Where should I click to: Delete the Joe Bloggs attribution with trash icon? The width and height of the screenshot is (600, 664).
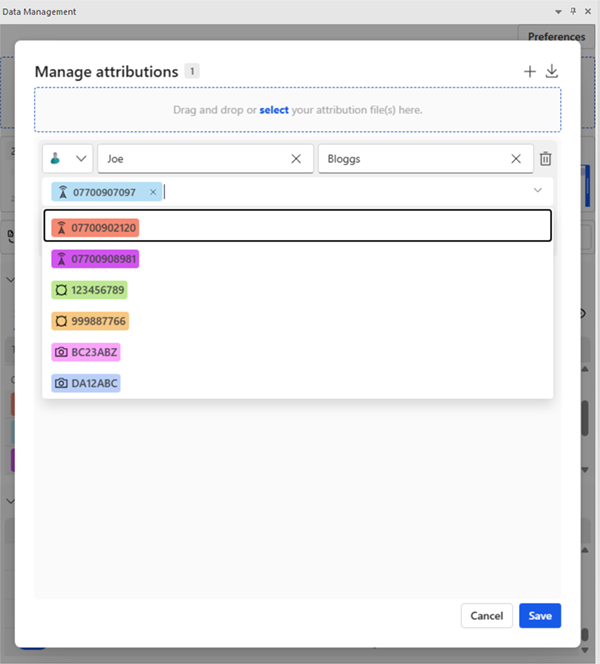[545, 159]
